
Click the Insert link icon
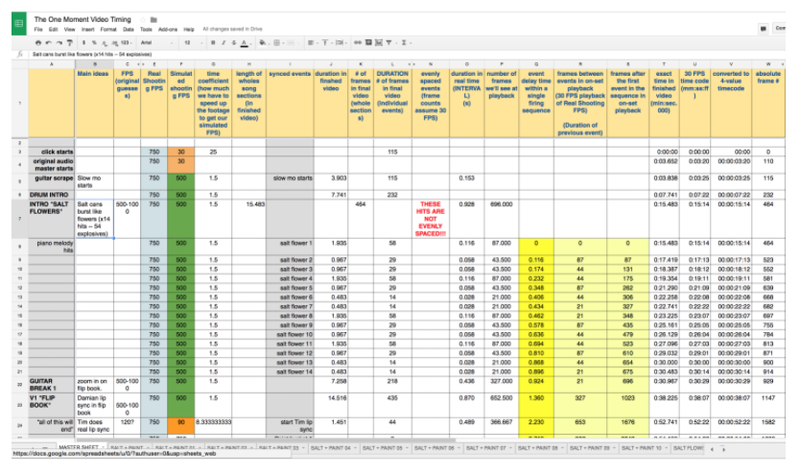[x=358, y=43]
